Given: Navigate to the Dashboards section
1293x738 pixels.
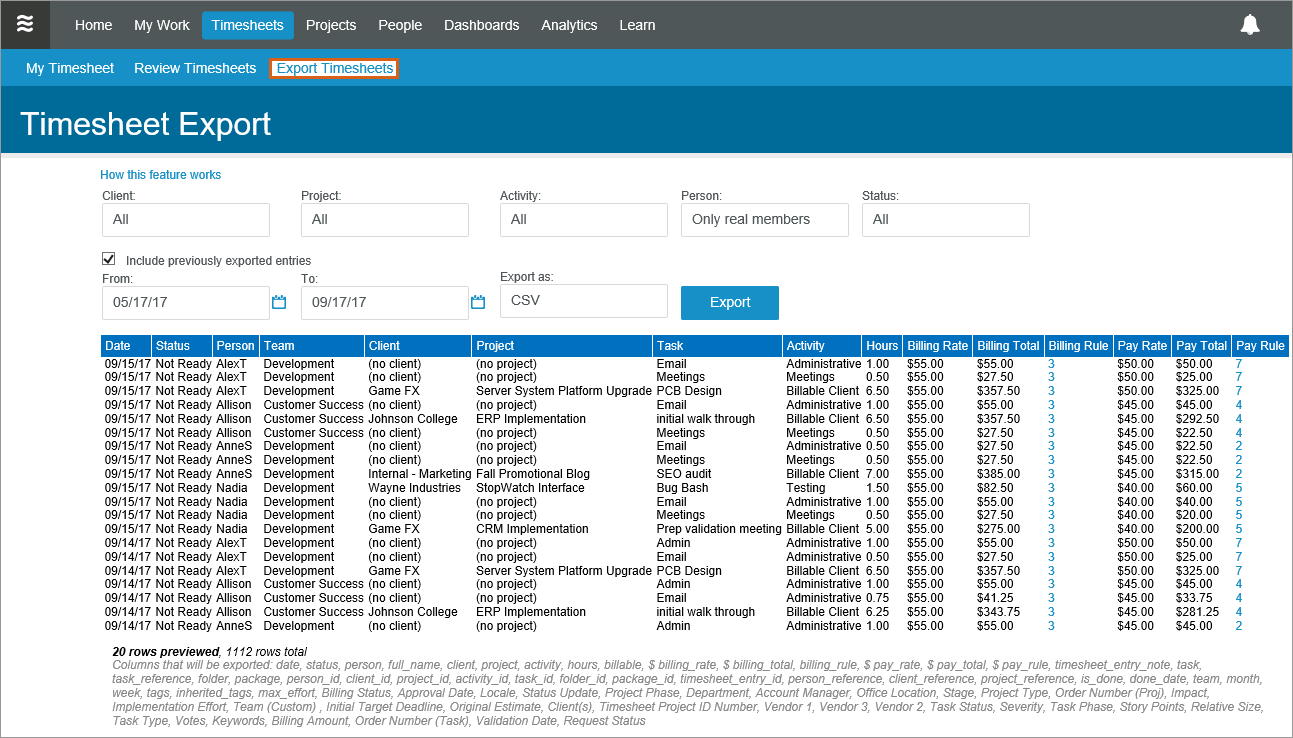Looking at the screenshot, I should click(x=481, y=25).
